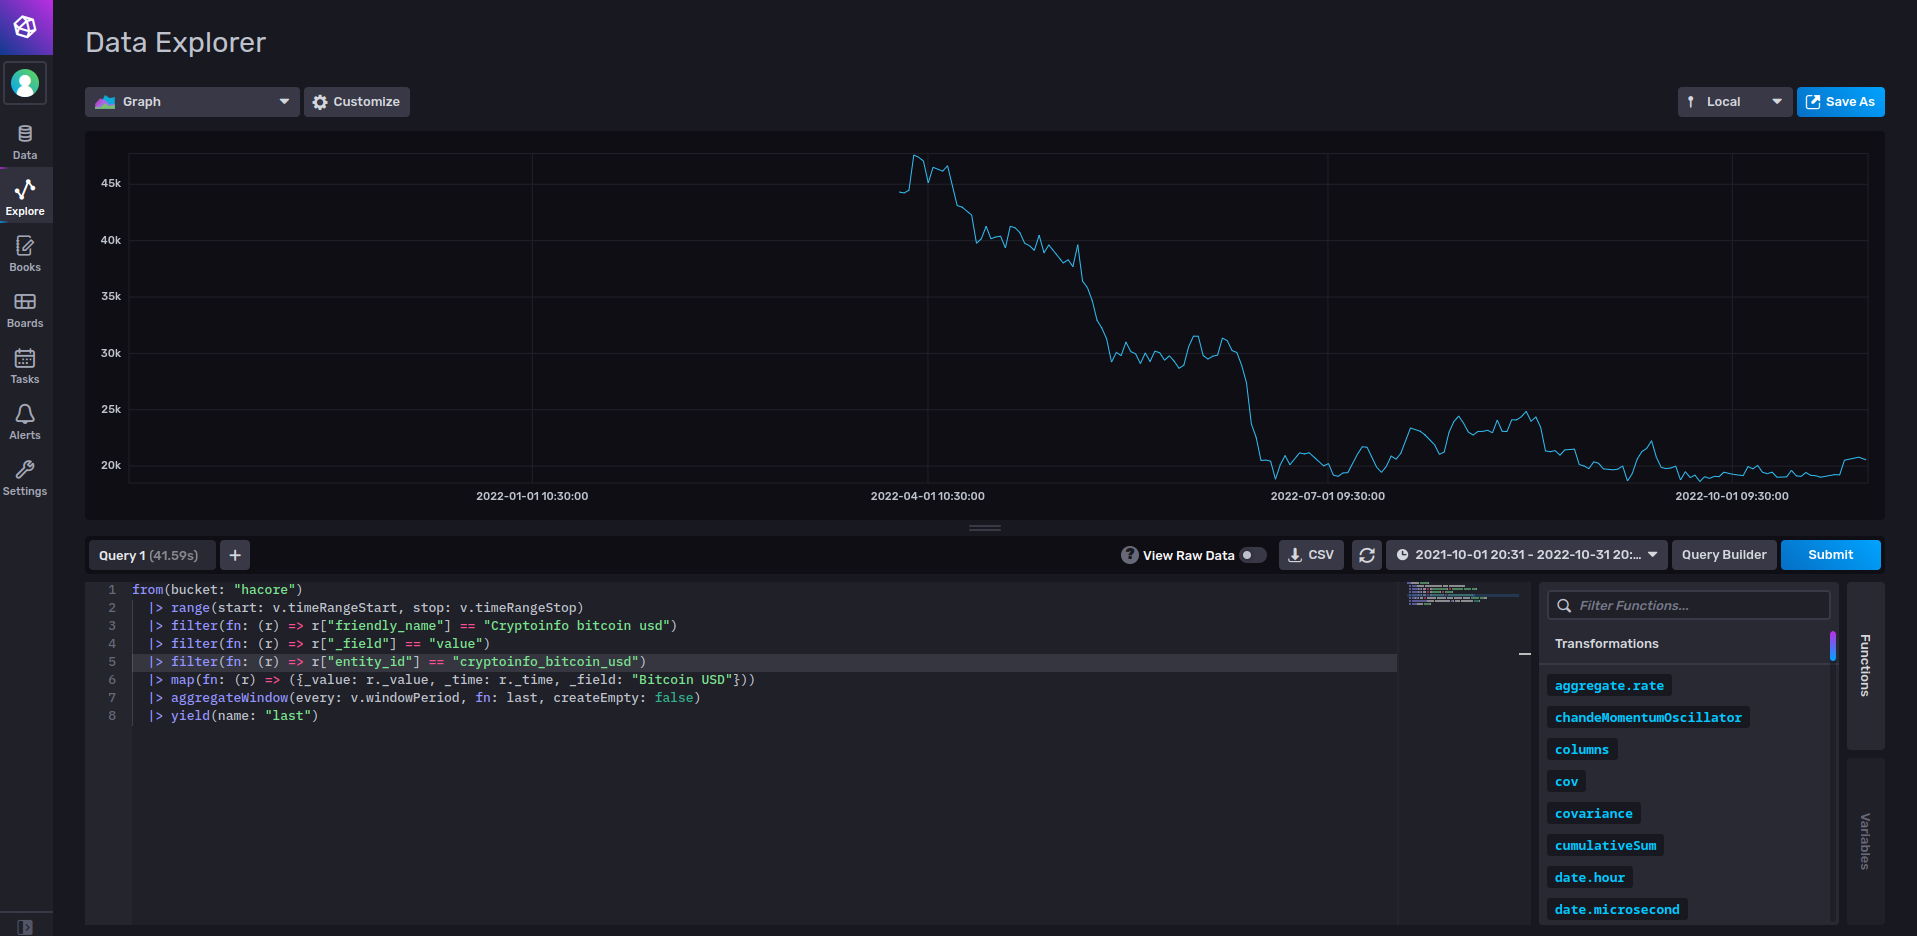1917x936 pixels.
Task: Insert the chandeMomentumOscillator function
Action: [1648, 717]
